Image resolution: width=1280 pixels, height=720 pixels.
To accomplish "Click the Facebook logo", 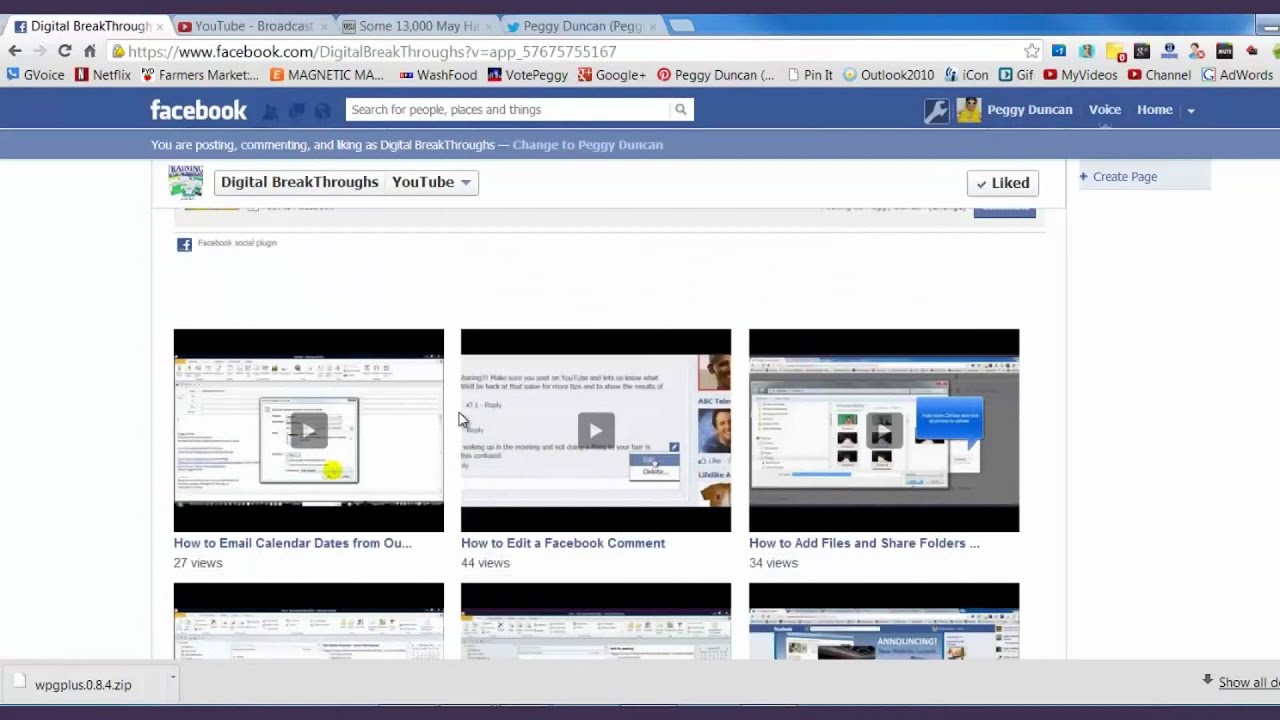I will pyautogui.click(x=198, y=110).
